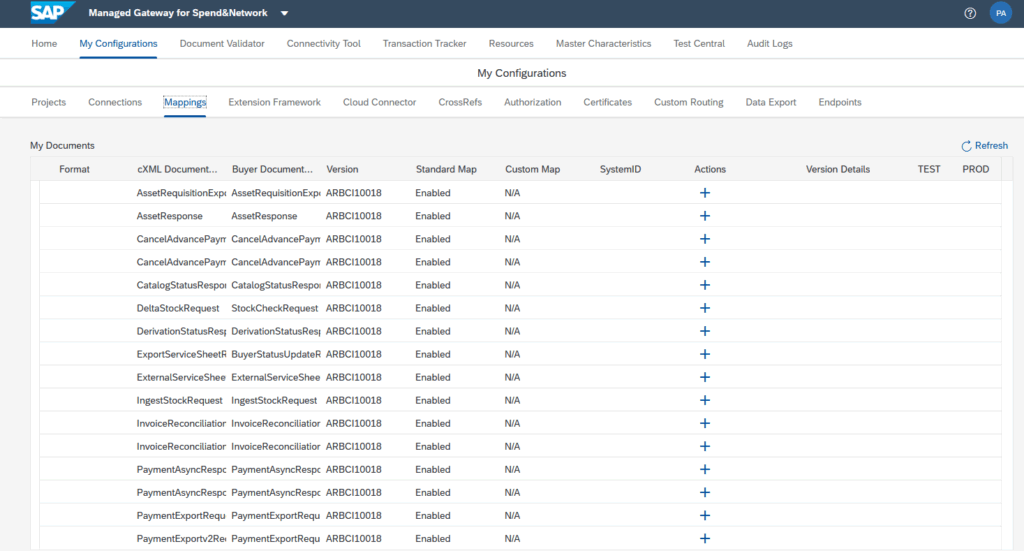This screenshot has width=1024, height=551.
Task: Open the help question mark icon
Action: [970, 14]
